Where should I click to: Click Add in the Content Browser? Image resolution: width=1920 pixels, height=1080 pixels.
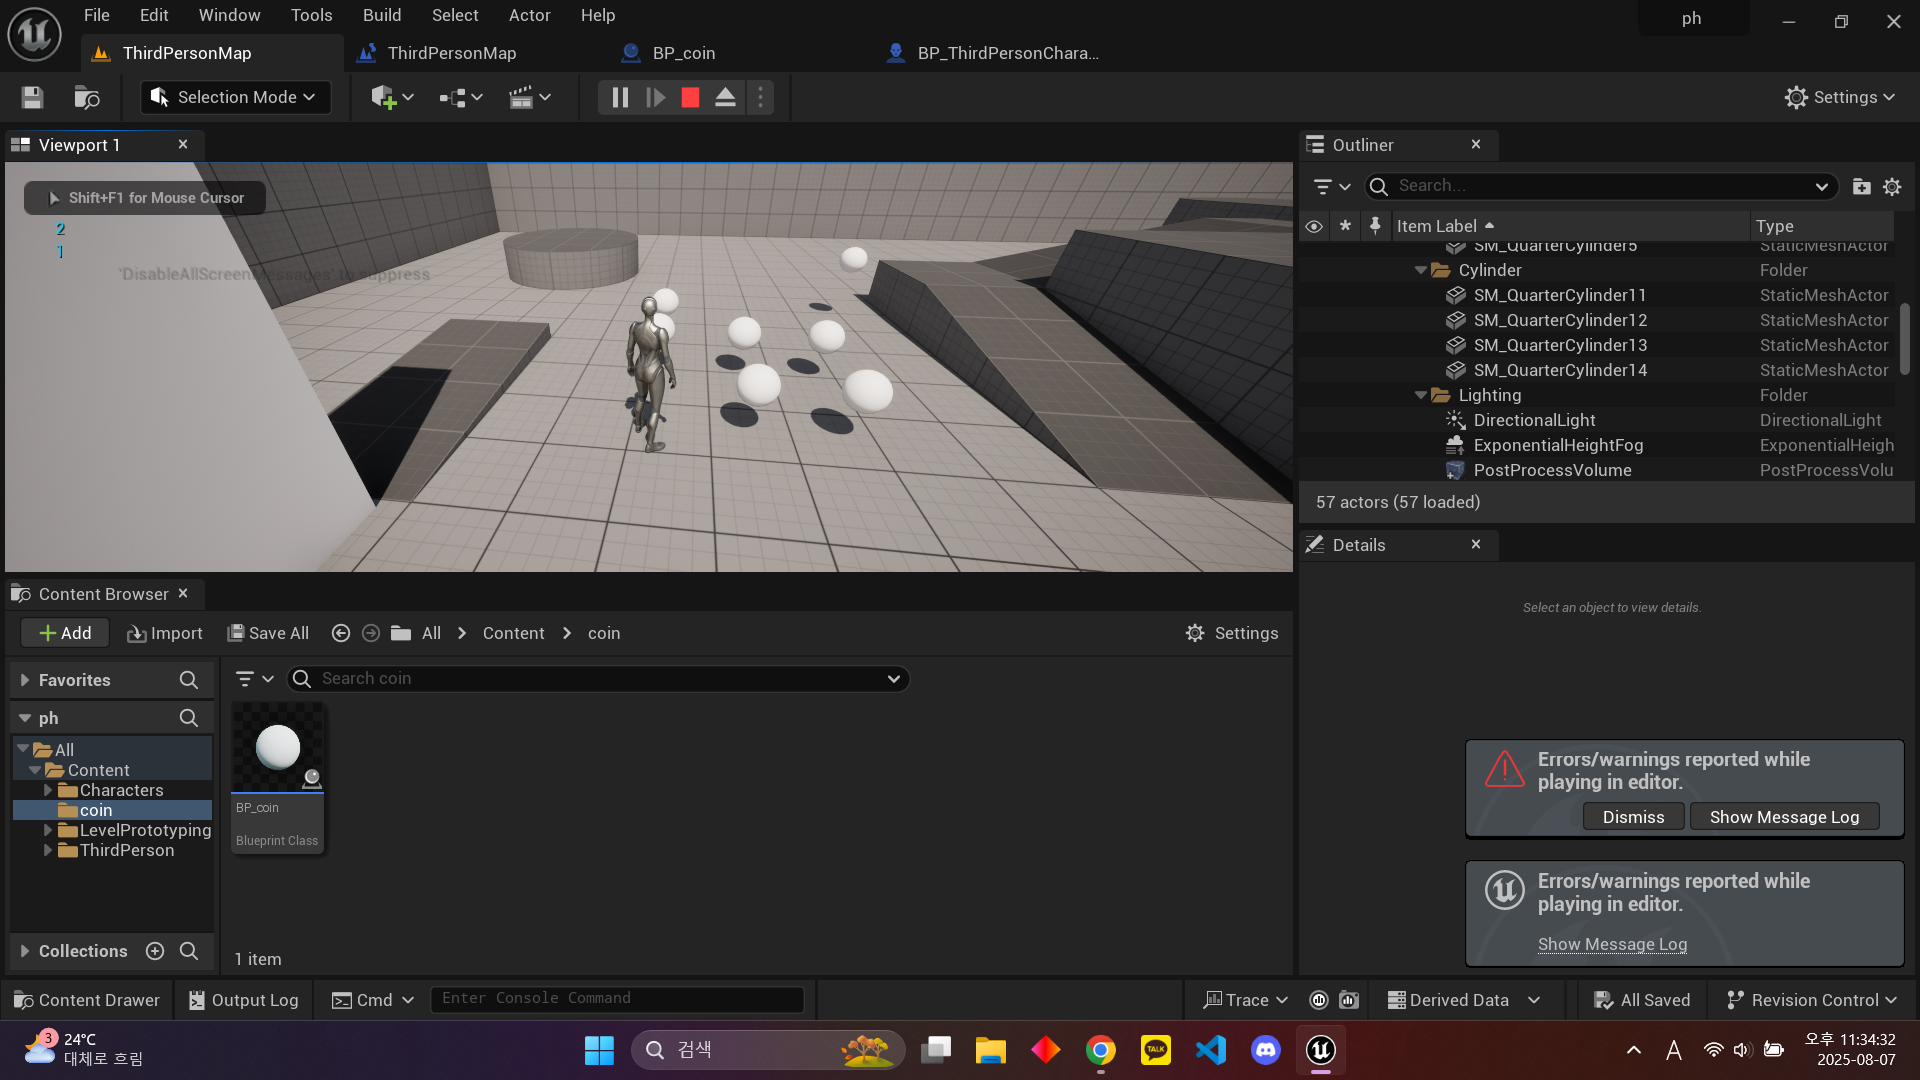(65, 633)
